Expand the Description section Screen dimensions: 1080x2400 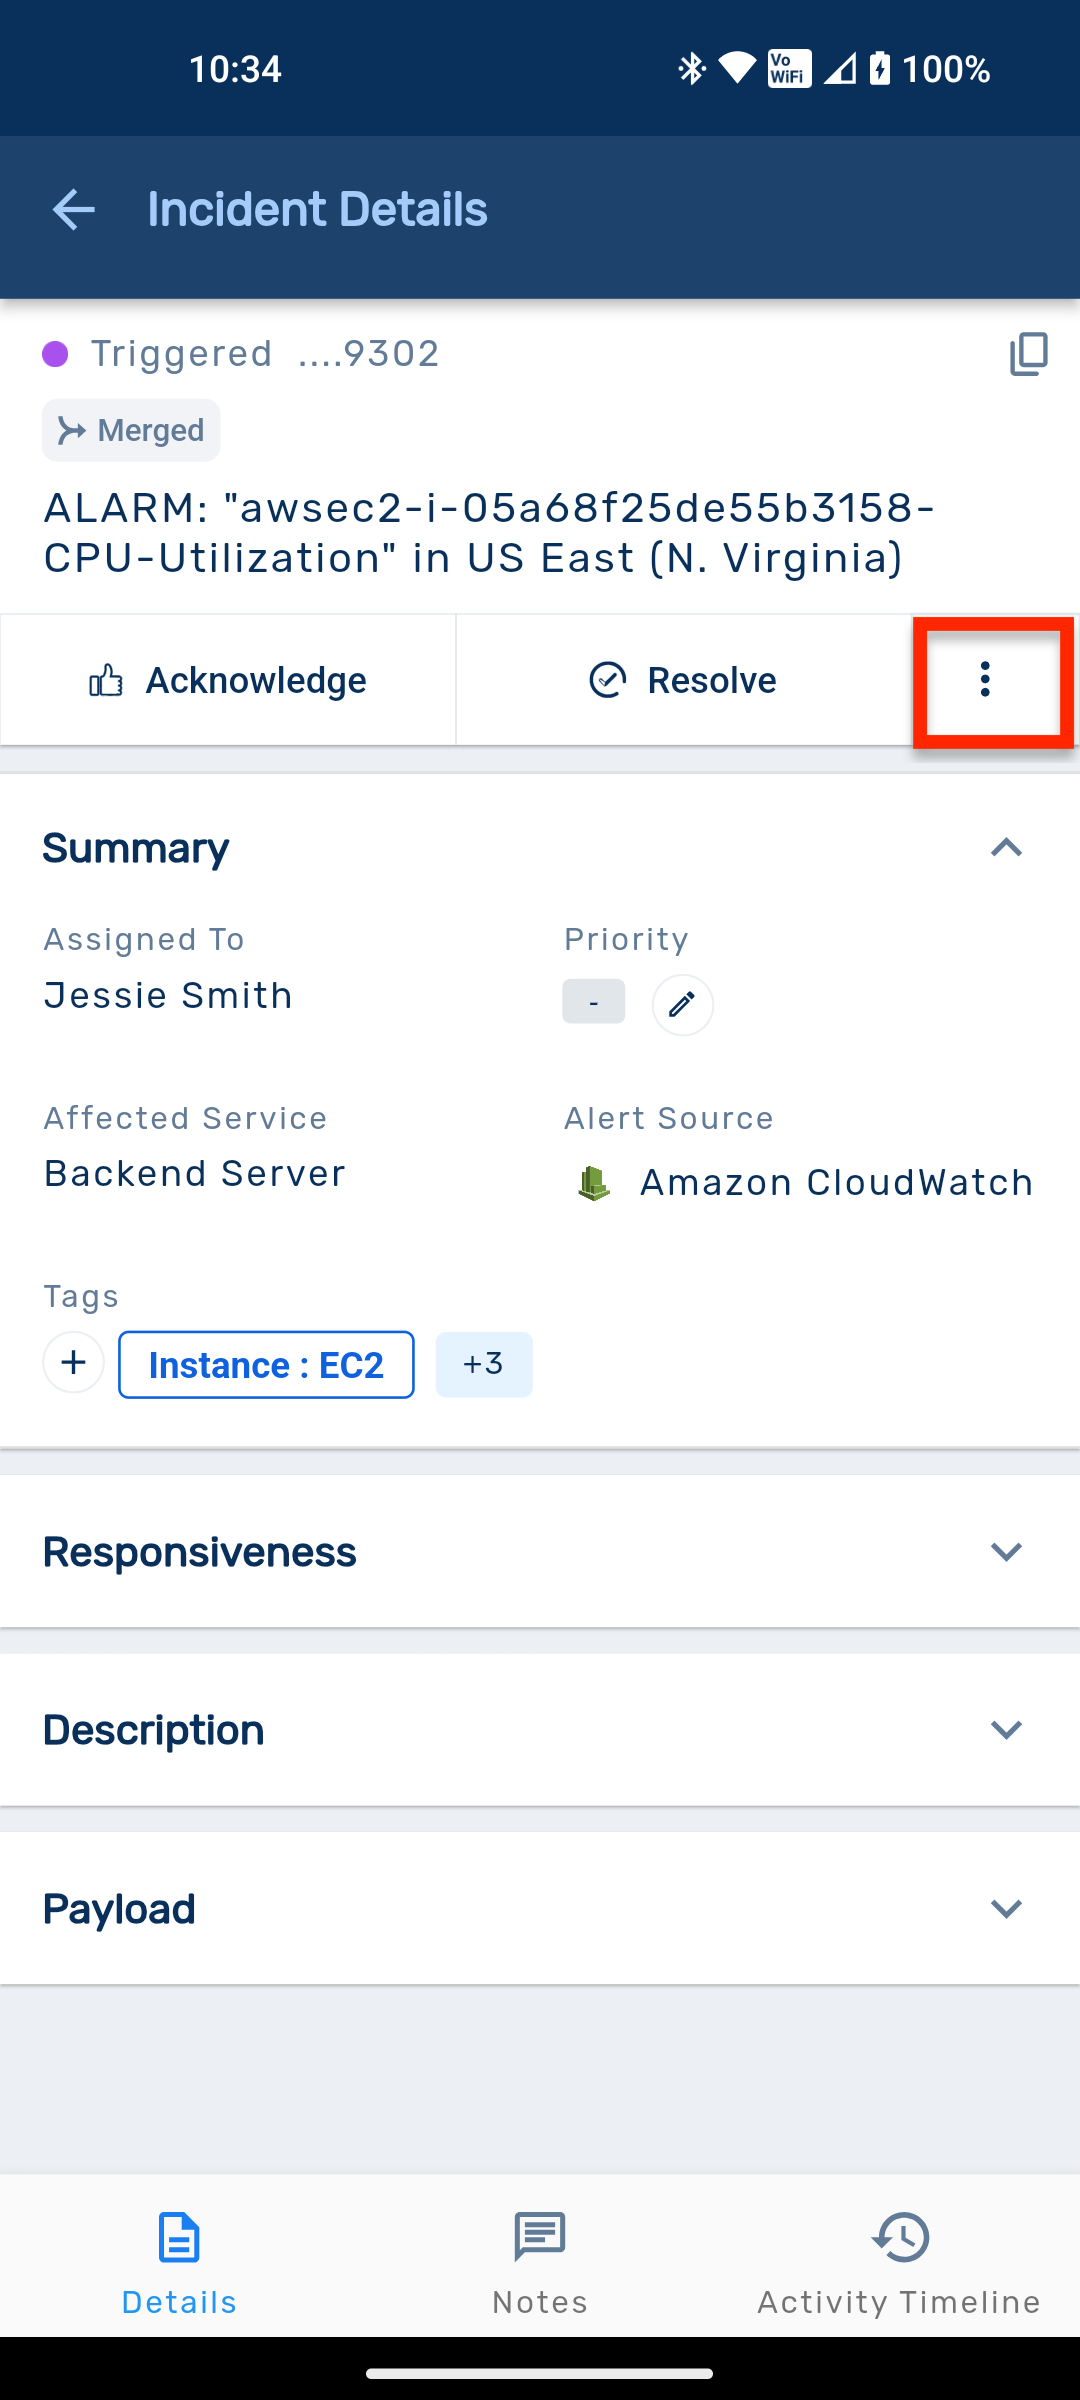(1006, 1730)
